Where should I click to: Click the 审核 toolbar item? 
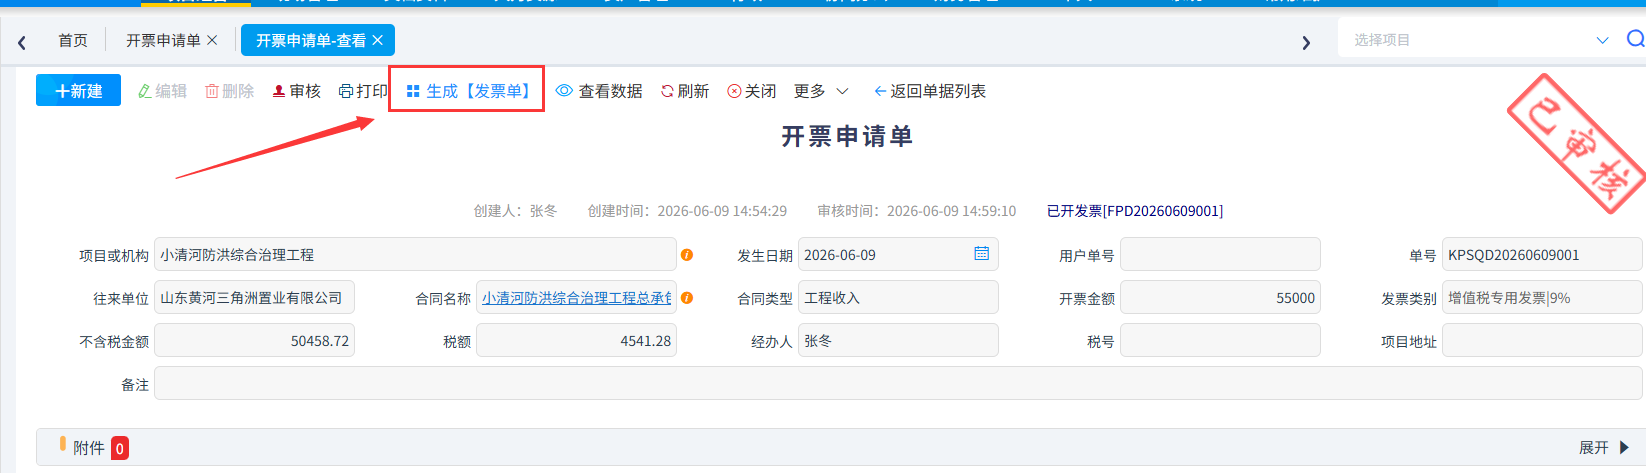296,91
